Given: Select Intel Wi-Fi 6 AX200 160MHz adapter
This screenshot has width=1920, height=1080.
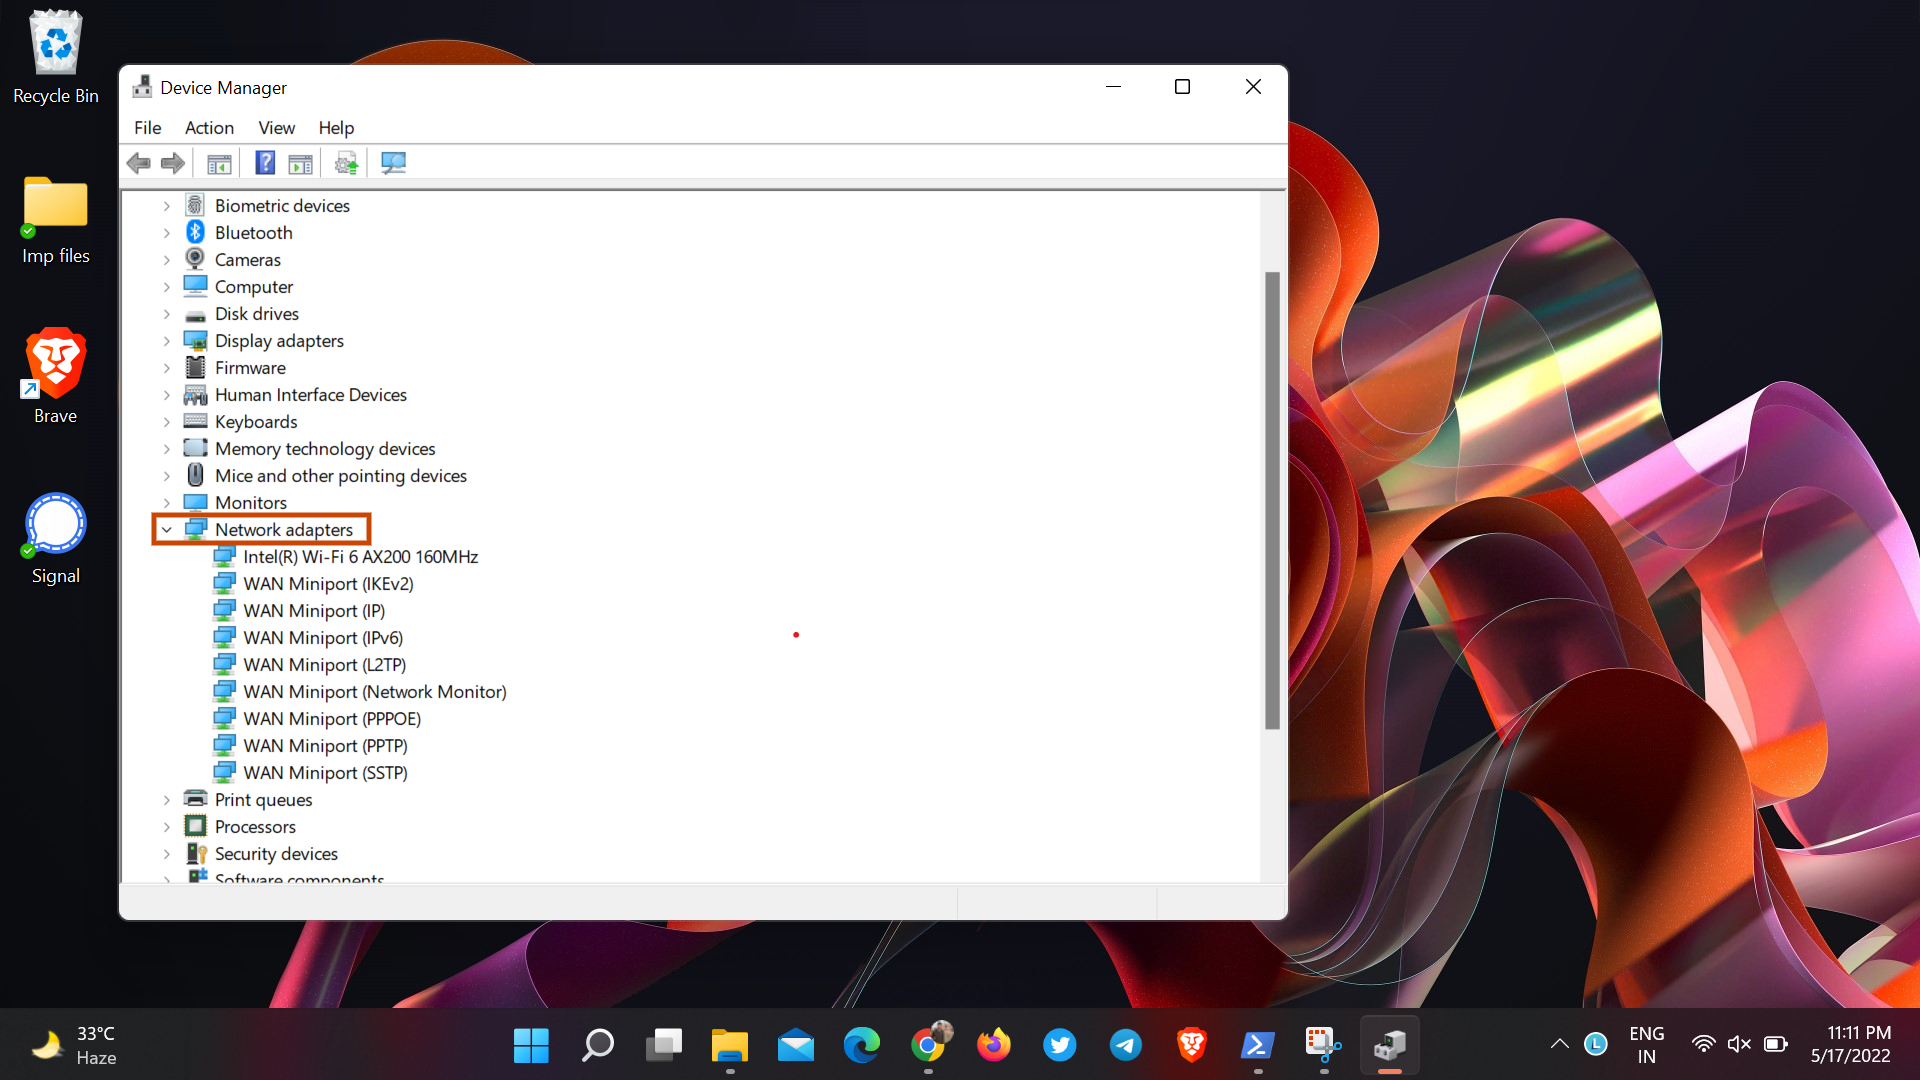Looking at the screenshot, I should pos(359,556).
